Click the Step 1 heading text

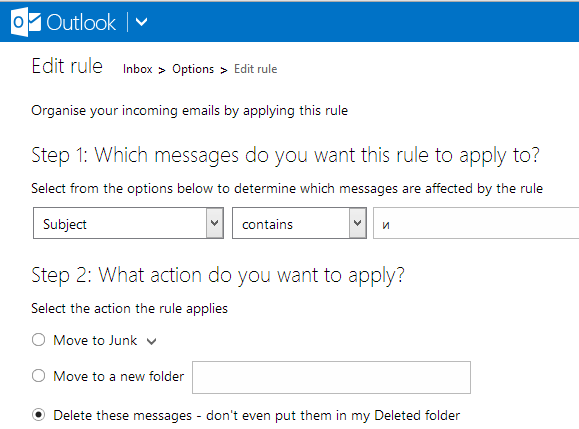[285, 155]
